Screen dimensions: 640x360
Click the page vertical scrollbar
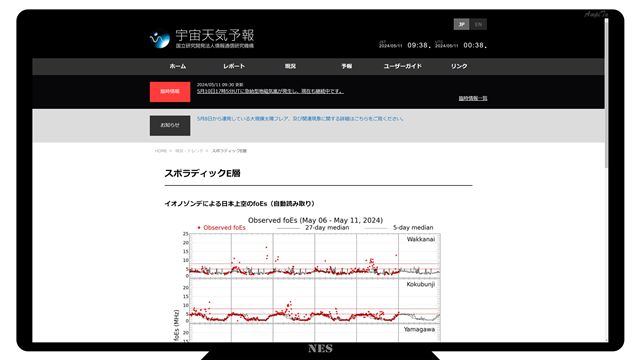606,94
